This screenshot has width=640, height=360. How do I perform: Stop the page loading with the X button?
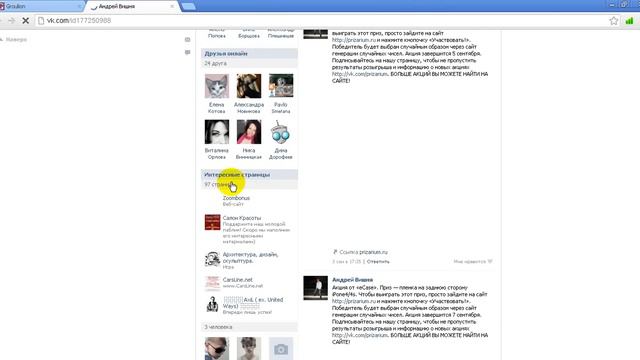click(25, 20)
